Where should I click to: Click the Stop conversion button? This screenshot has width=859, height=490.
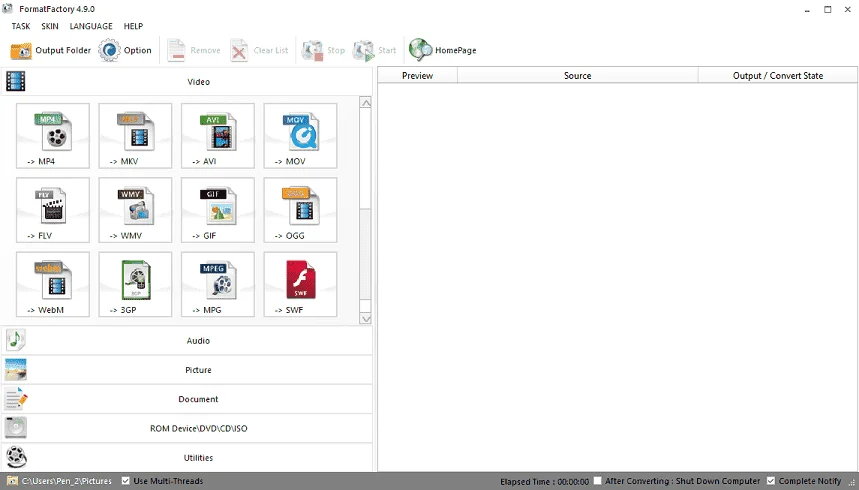click(323, 50)
